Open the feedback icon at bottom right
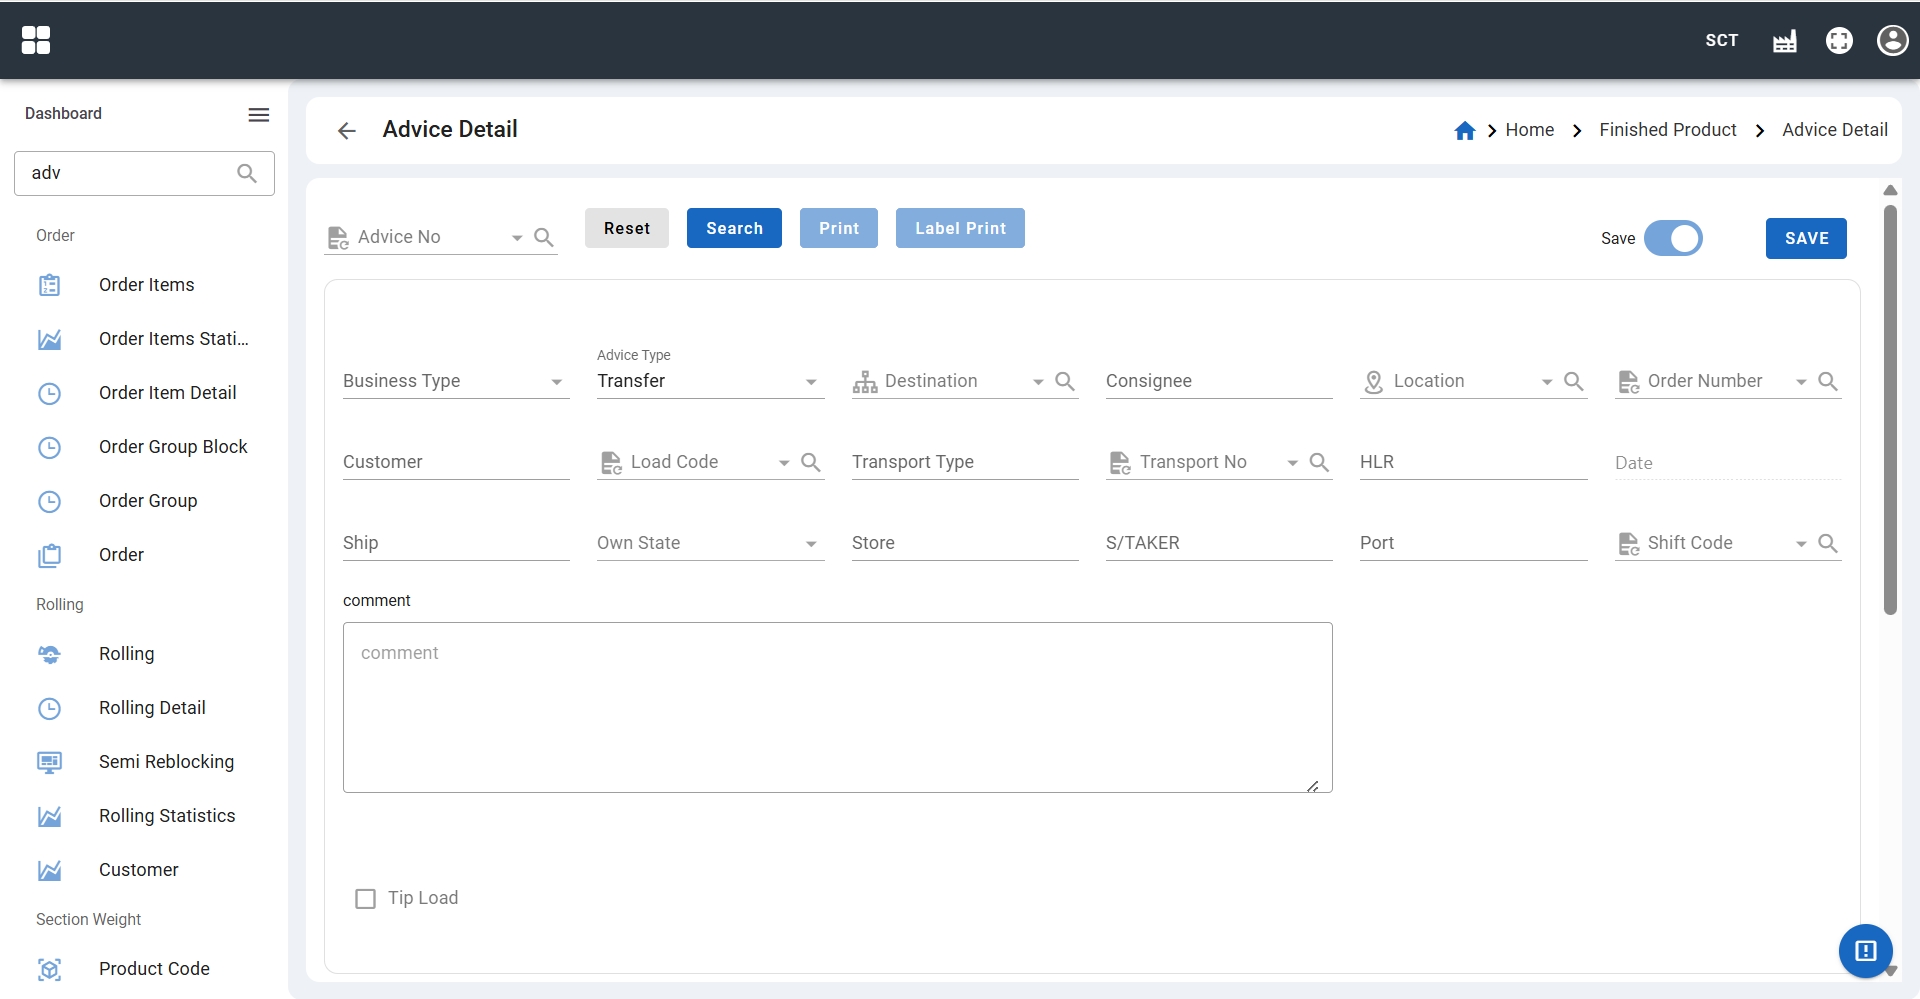The width and height of the screenshot is (1920, 999). [1865, 950]
